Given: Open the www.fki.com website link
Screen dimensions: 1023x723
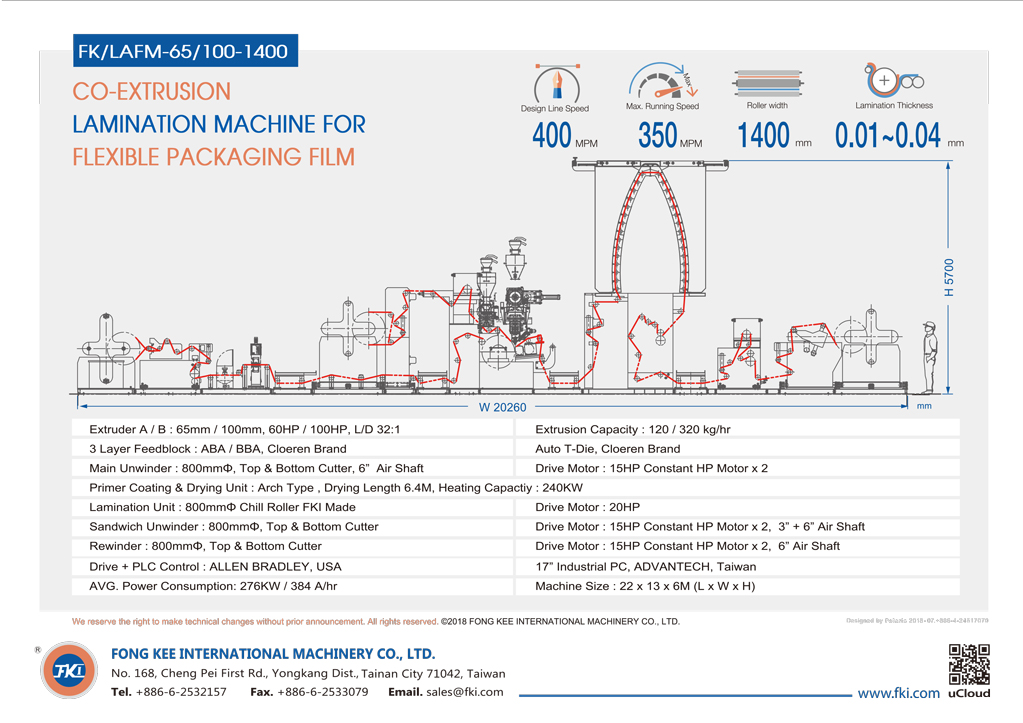Looking at the screenshot, I should pos(898,693).
